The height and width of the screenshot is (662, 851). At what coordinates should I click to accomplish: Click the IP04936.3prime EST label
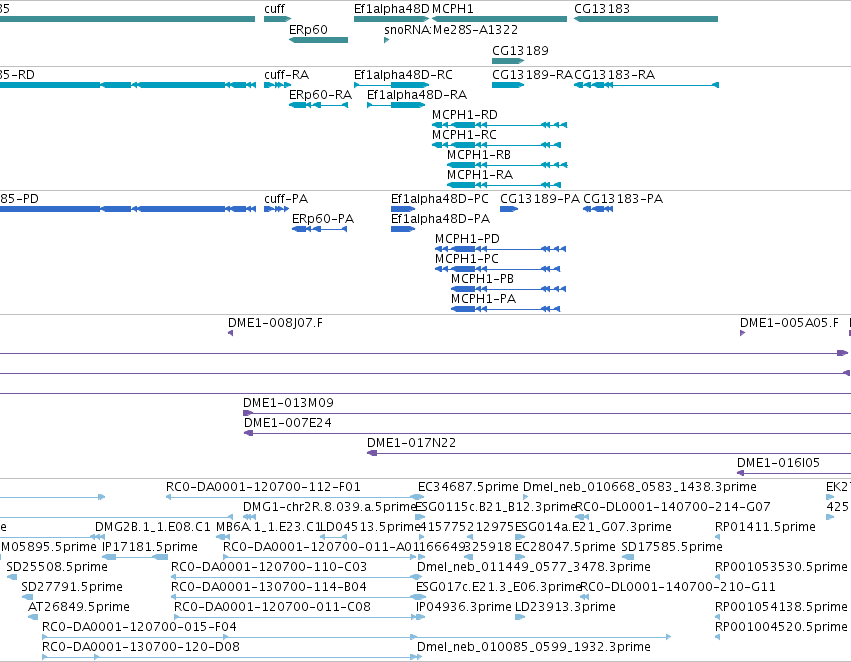point(463,607)
